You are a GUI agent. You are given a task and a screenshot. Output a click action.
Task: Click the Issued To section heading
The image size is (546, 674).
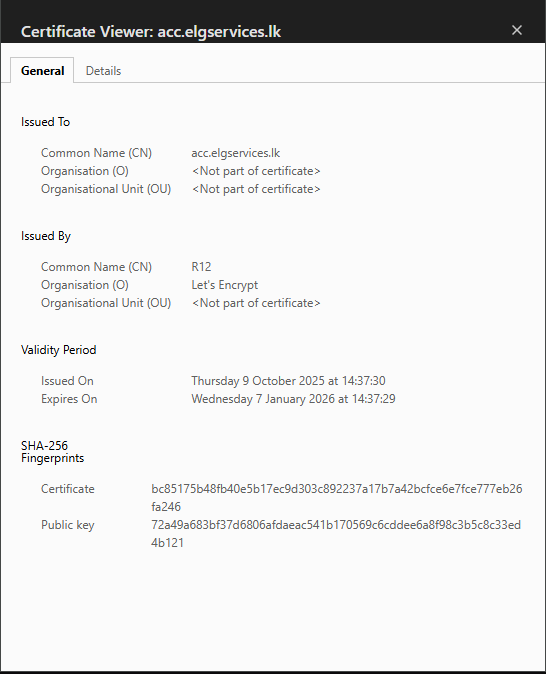coord(46,122)
